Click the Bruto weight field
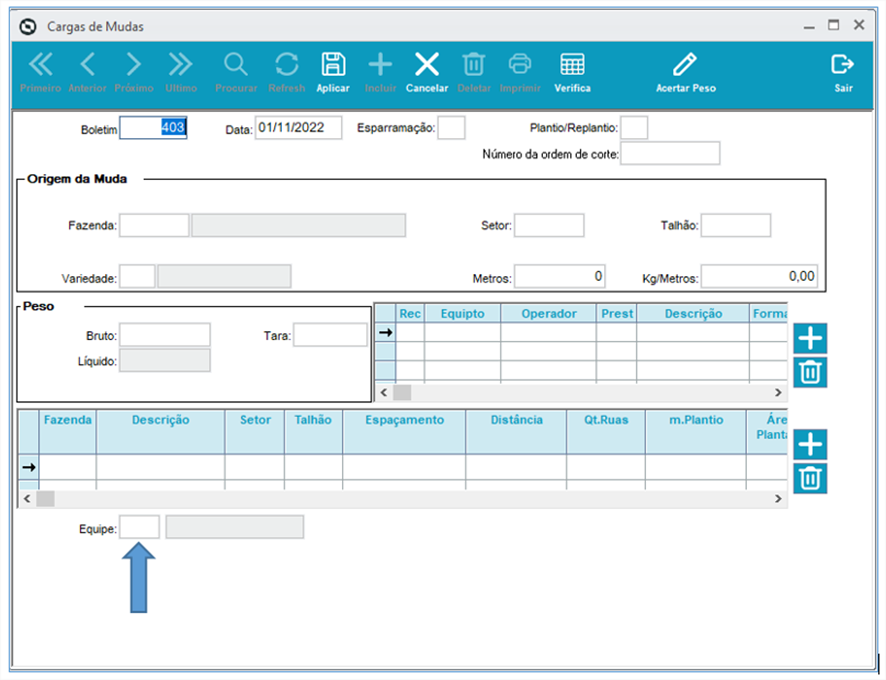 (164, 335)
